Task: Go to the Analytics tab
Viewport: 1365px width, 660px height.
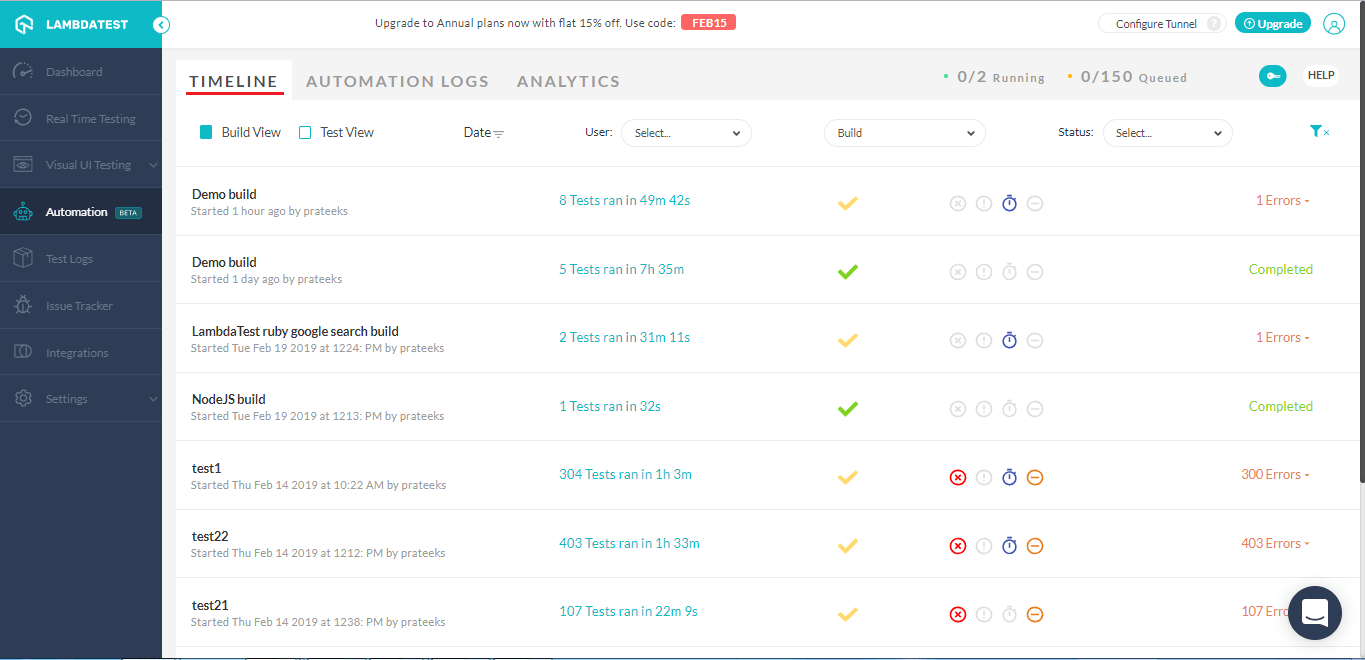Action: [568, 82]
